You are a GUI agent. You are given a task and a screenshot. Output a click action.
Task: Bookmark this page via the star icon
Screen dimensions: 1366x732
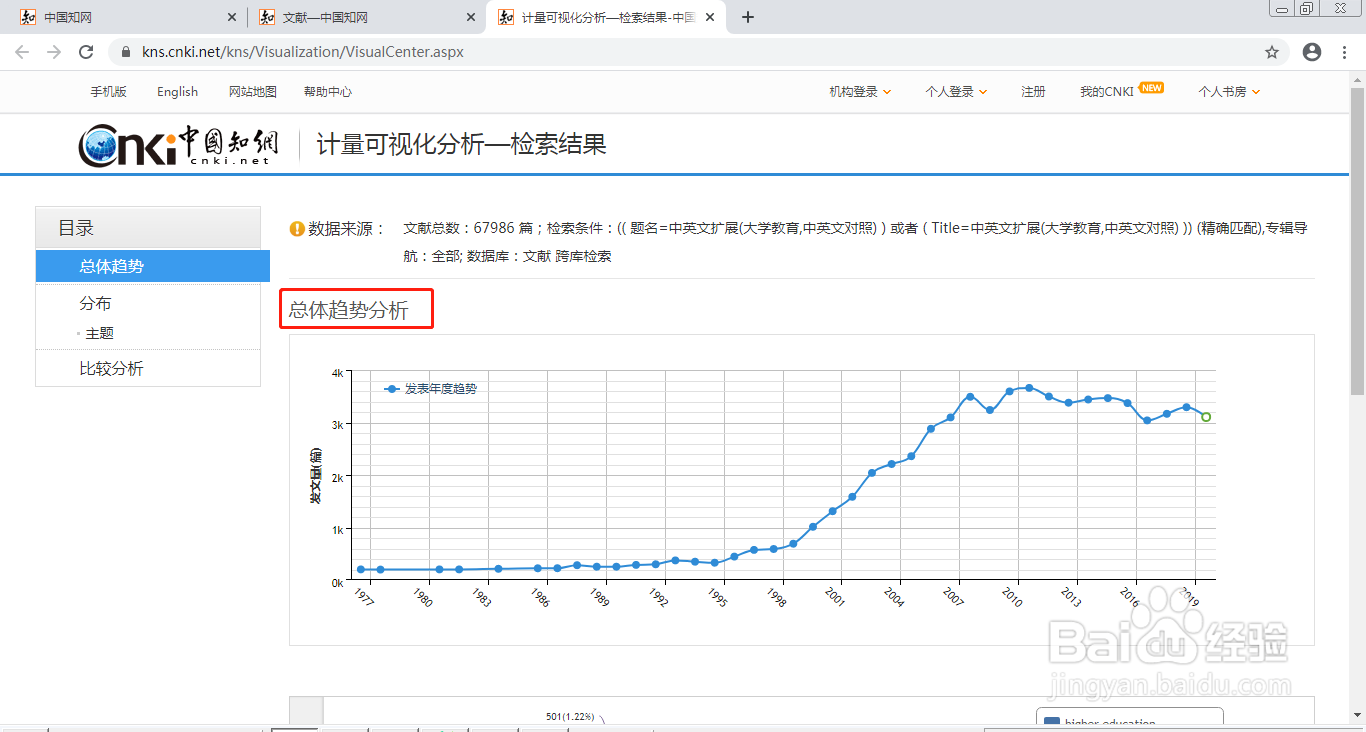click(x=1271, y=52)
